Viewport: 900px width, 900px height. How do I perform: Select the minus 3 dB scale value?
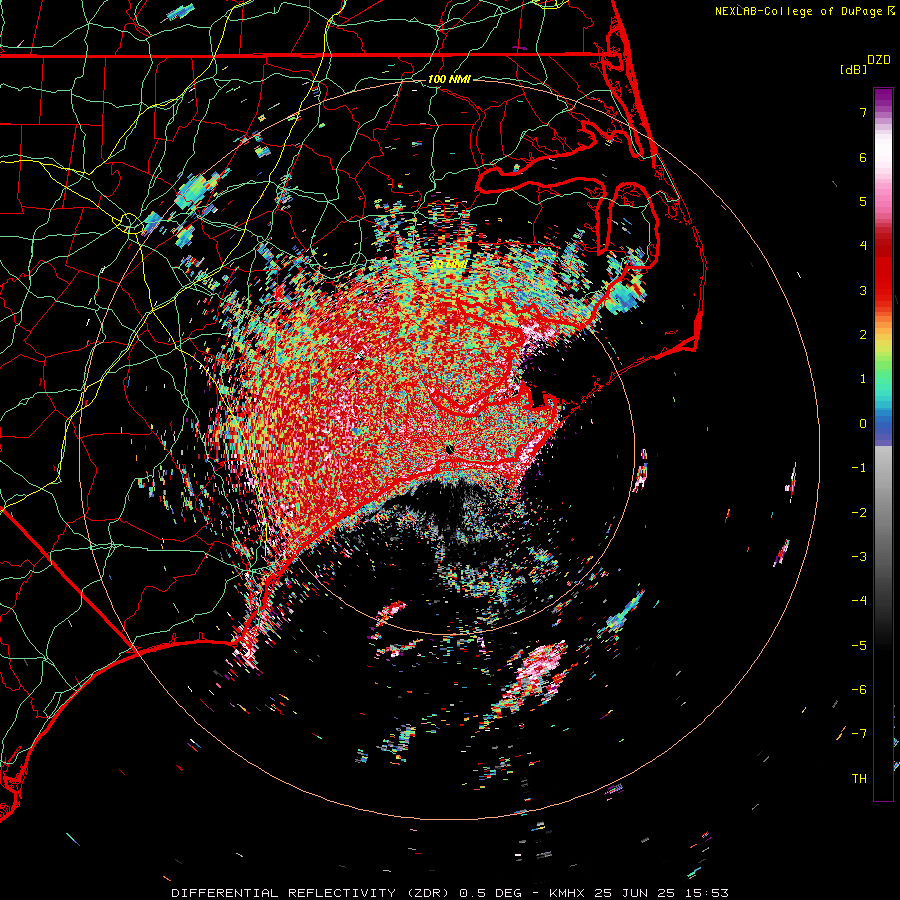[859, 557]
